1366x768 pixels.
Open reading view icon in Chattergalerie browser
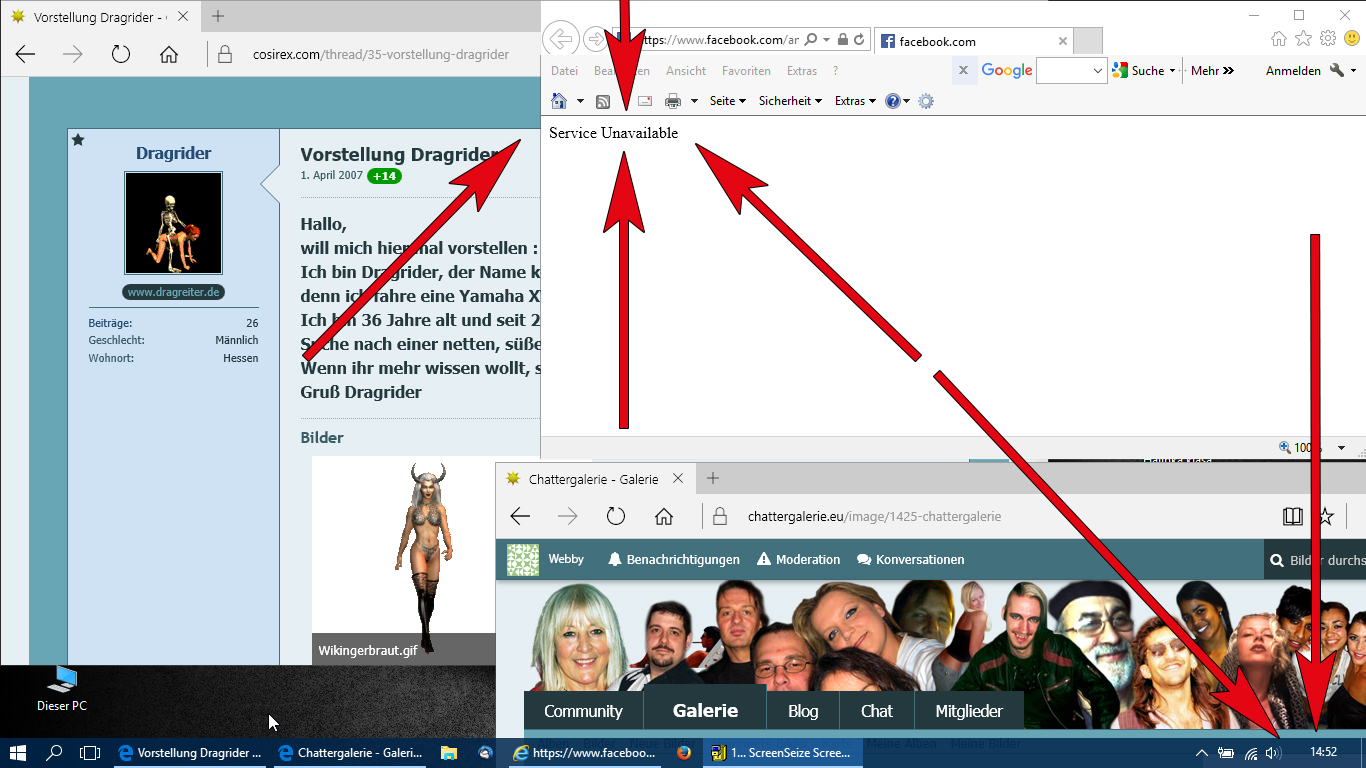[x=1293, y=516]
